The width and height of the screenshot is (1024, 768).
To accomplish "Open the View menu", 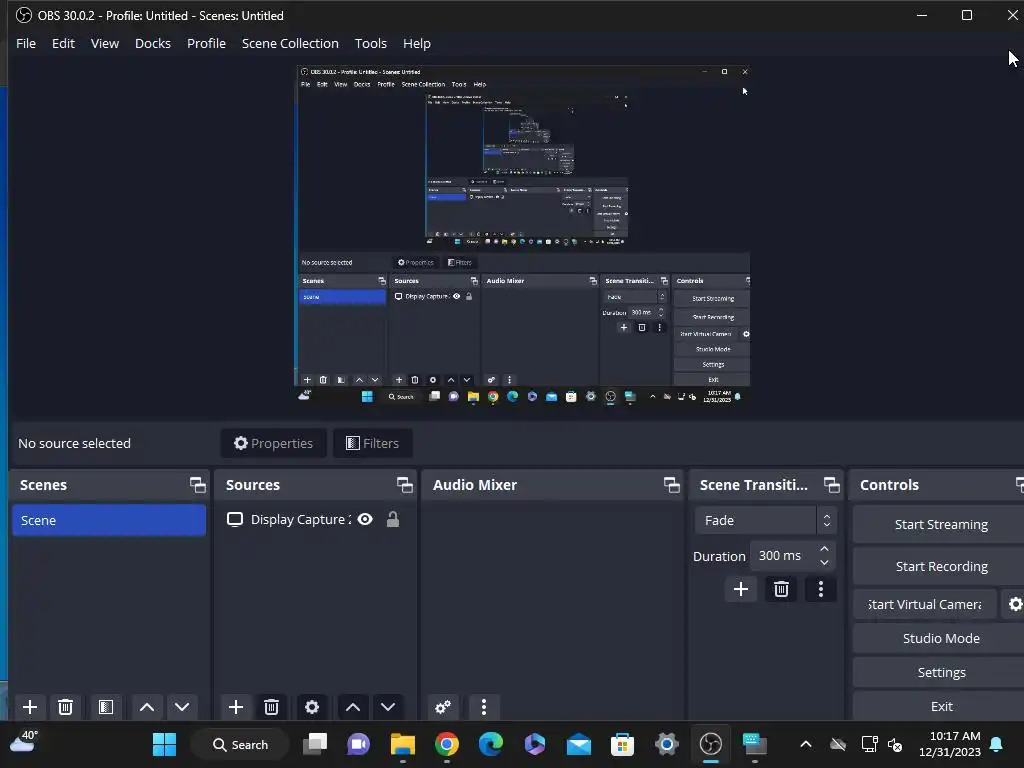I will point(104,43).
